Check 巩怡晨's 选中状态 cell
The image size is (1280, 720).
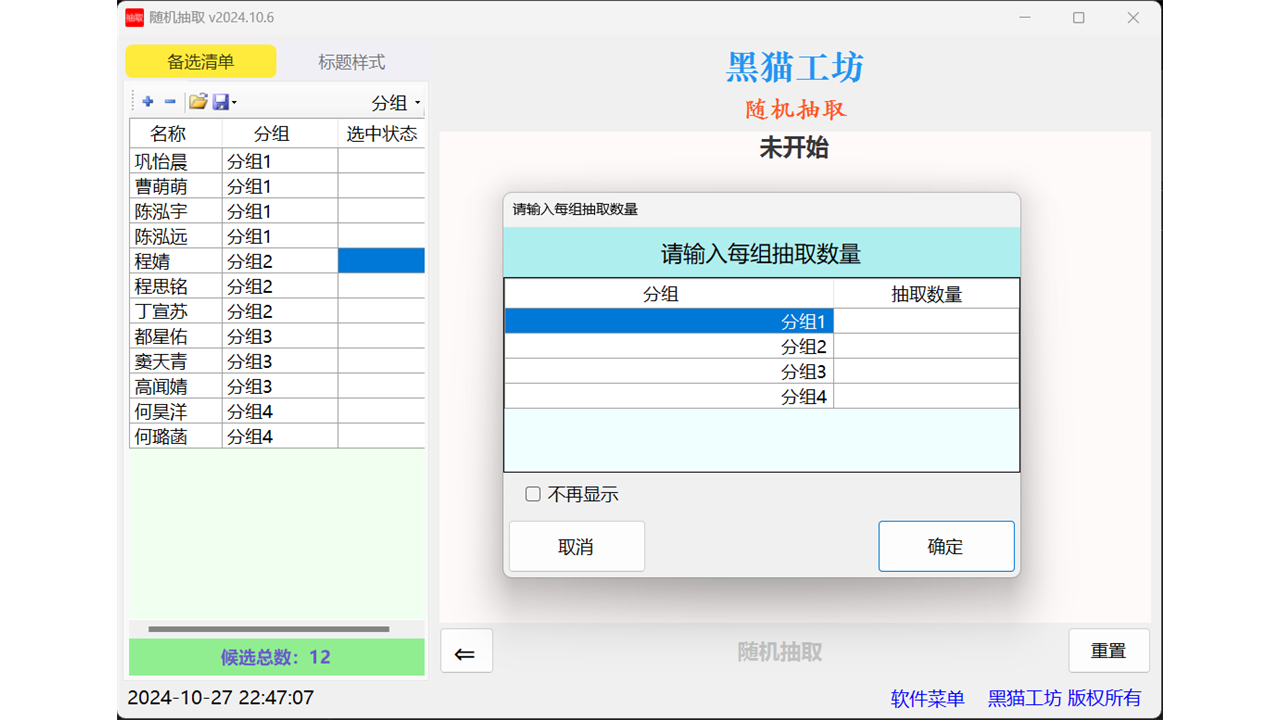381,160
